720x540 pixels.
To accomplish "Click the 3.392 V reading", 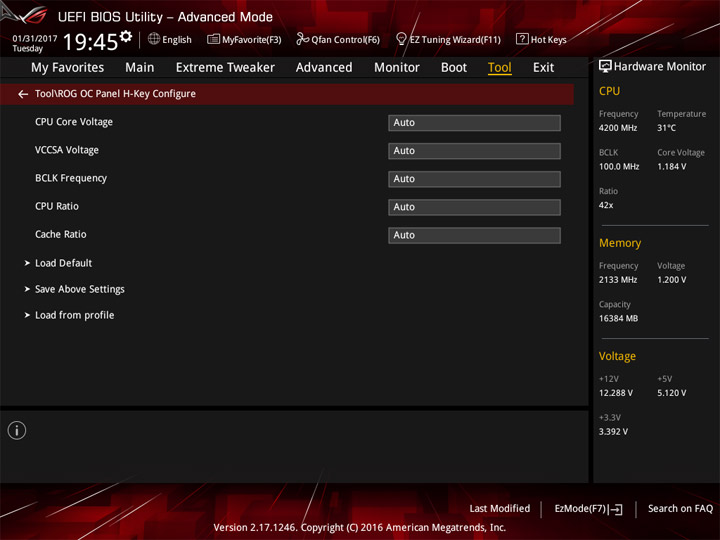I will (x=613, y=432).
